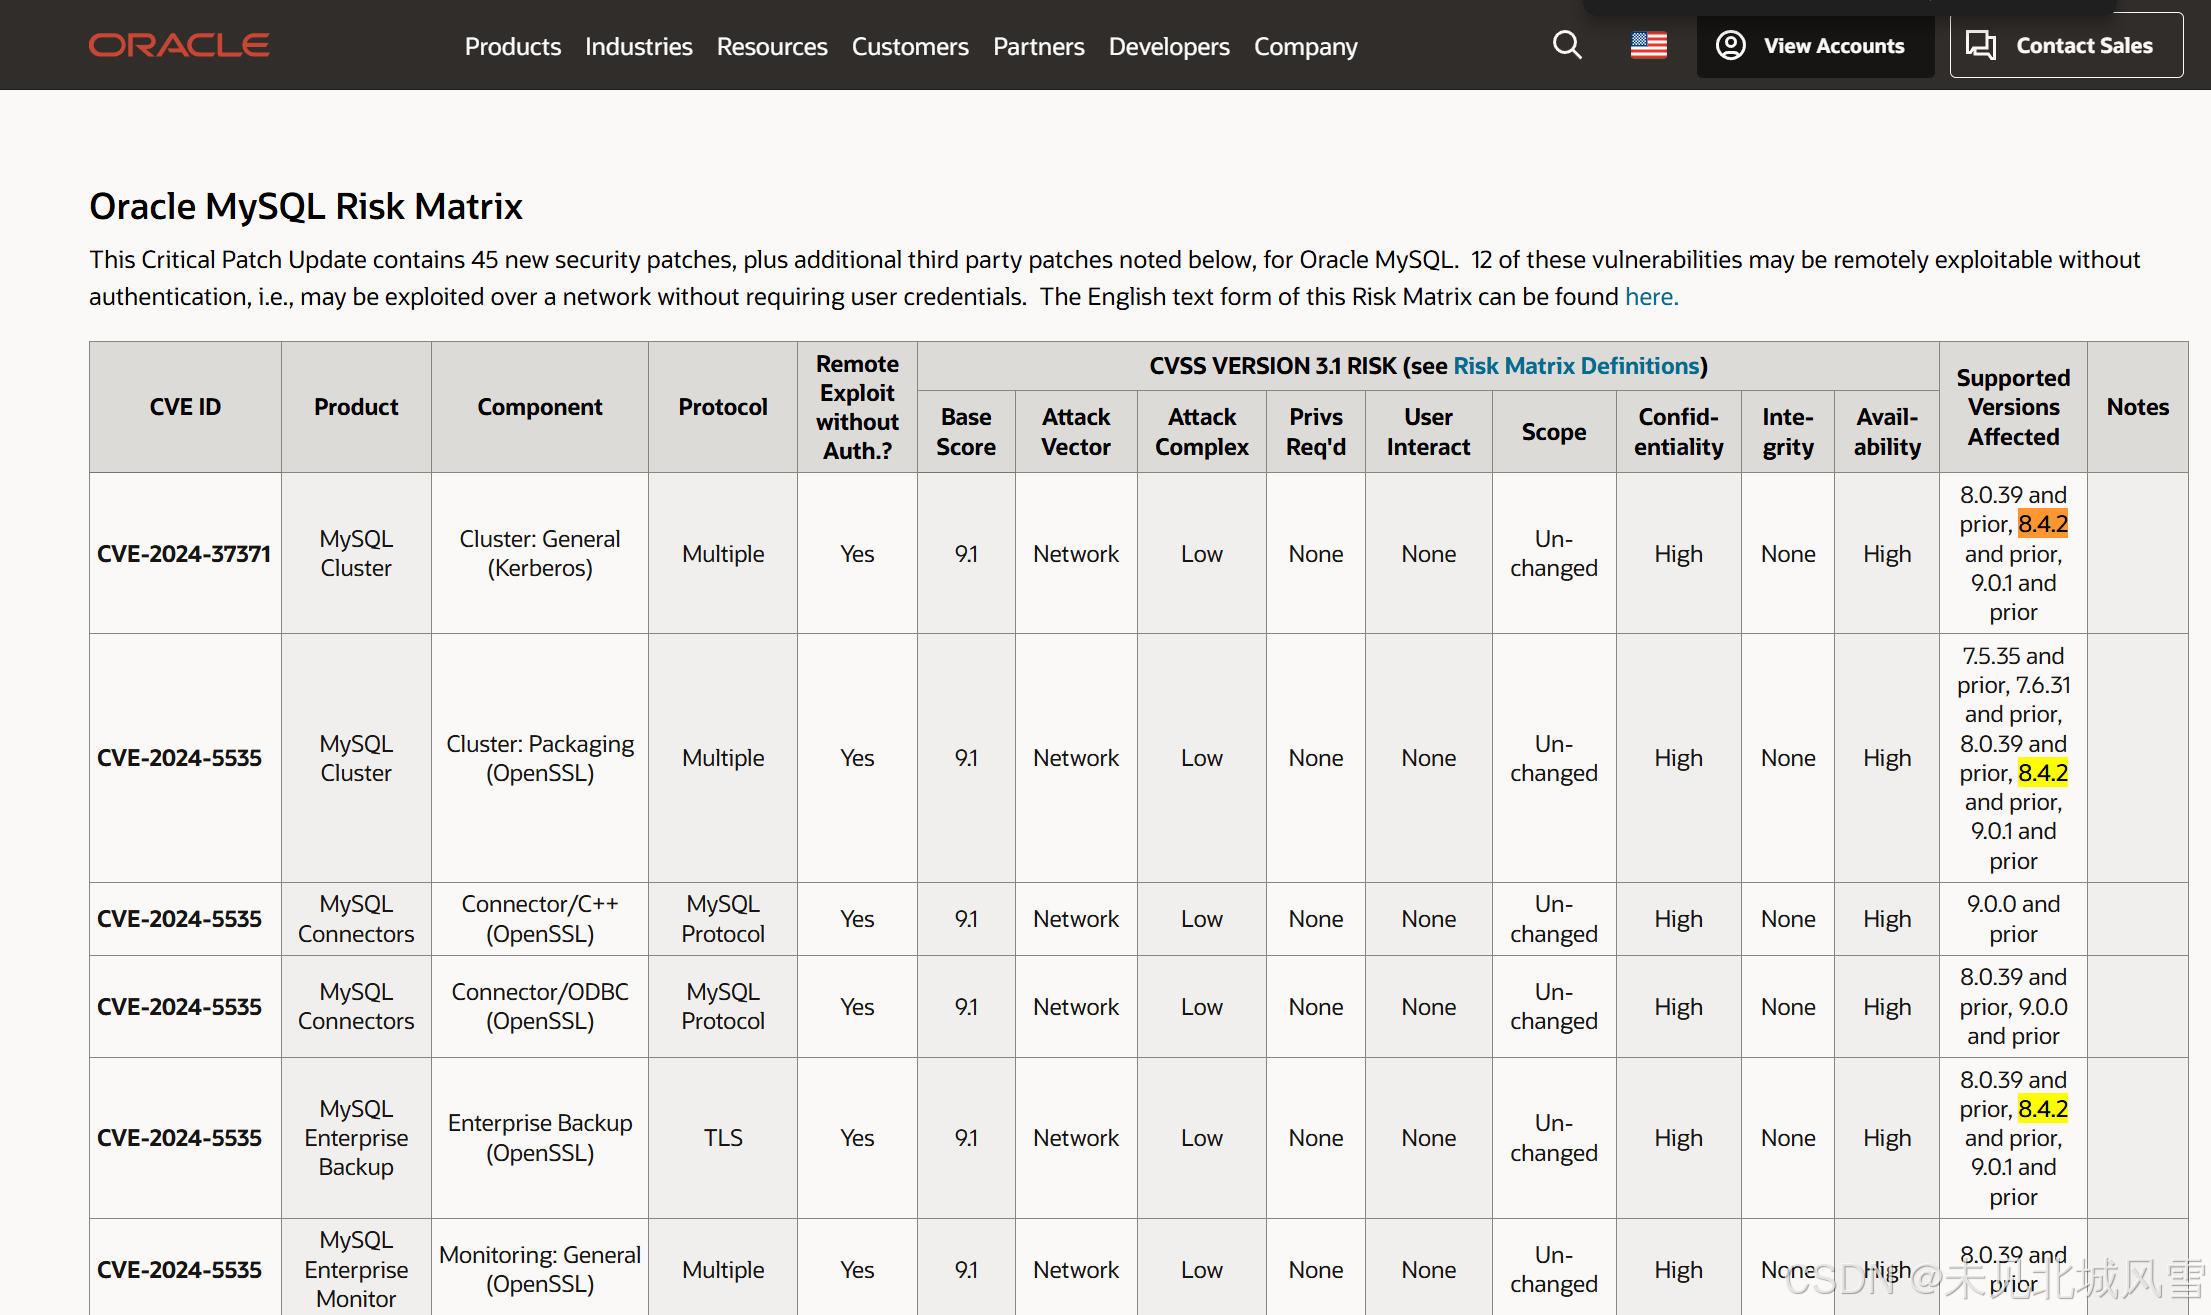Click the orange highlighted 8.4.2 text
The width and height of the screenshot is (2211, 1315).
pos(2042,524)
